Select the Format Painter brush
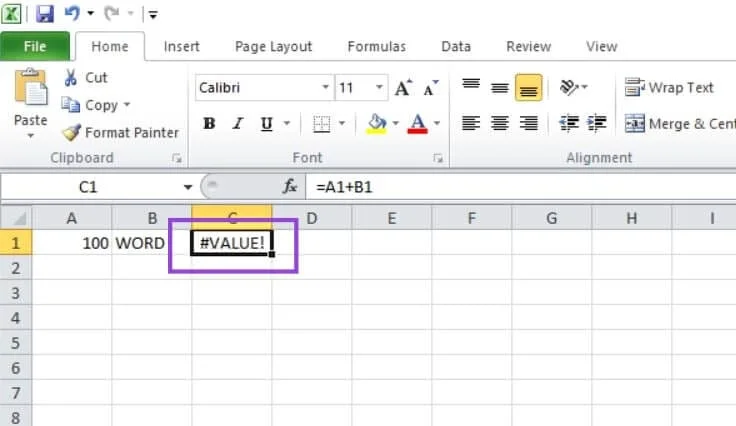Screen dimensions: 736x426 coord(71,132)
